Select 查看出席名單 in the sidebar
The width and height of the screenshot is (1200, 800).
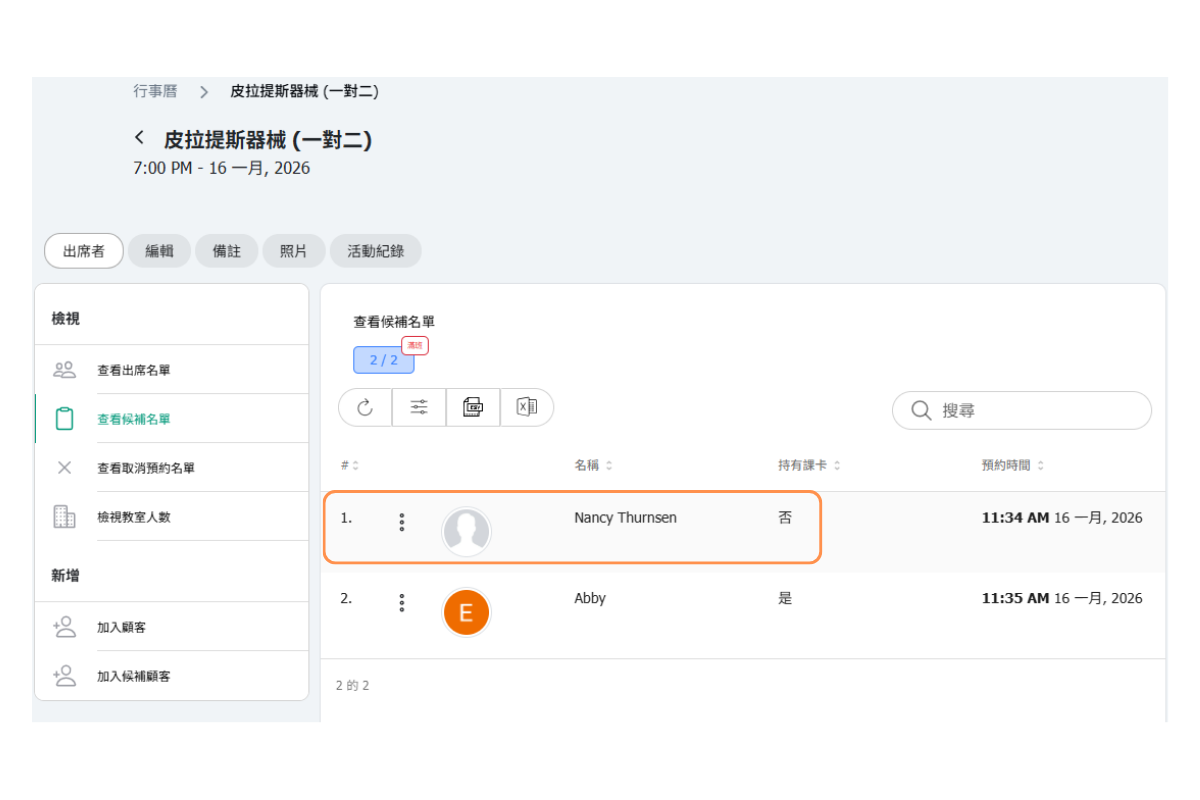pos(134,370)
